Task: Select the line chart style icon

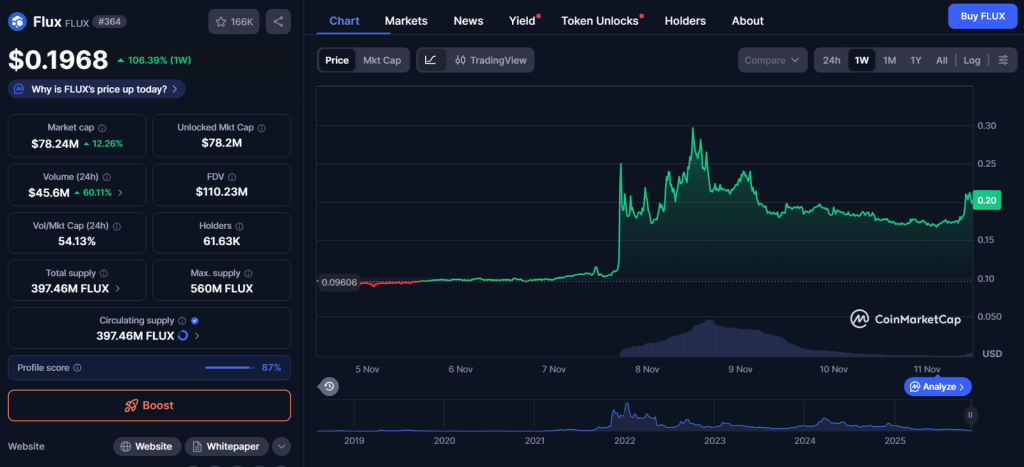Action: click(x=430, y=60)
